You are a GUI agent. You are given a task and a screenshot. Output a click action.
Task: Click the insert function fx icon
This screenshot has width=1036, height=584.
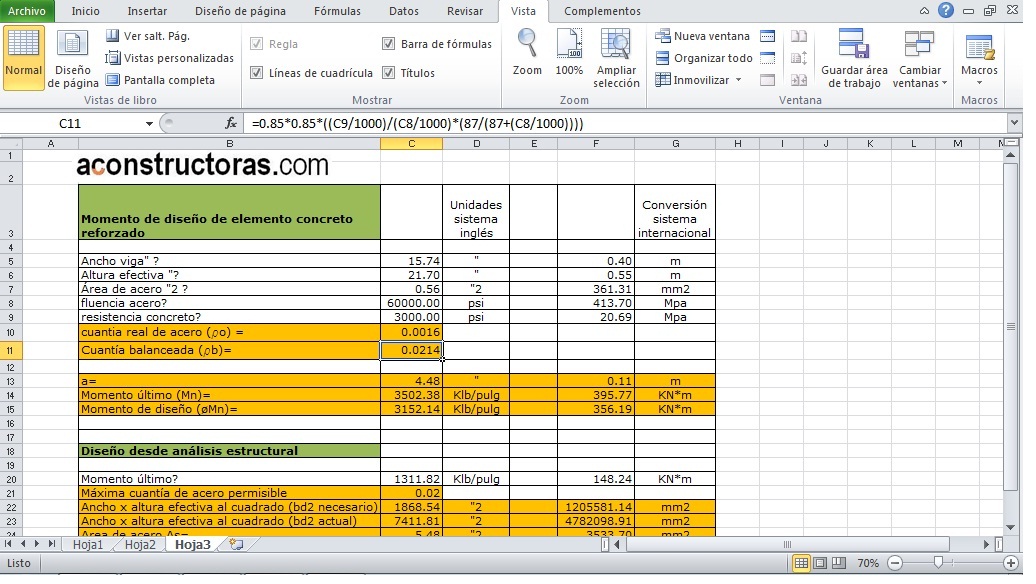coord(231,124)
